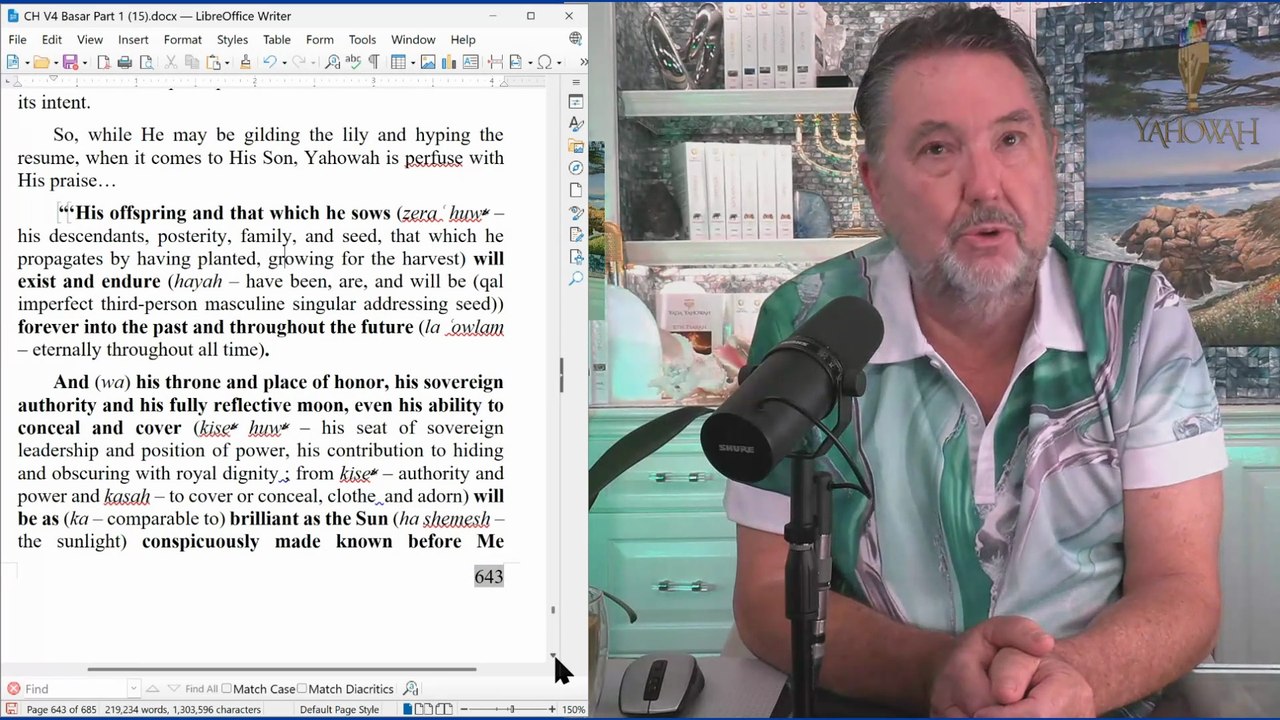The height and width of the screenshot is (720, 1280).
Task: Expand the Paste options dropdown arrow
Action: click(227, 62)
